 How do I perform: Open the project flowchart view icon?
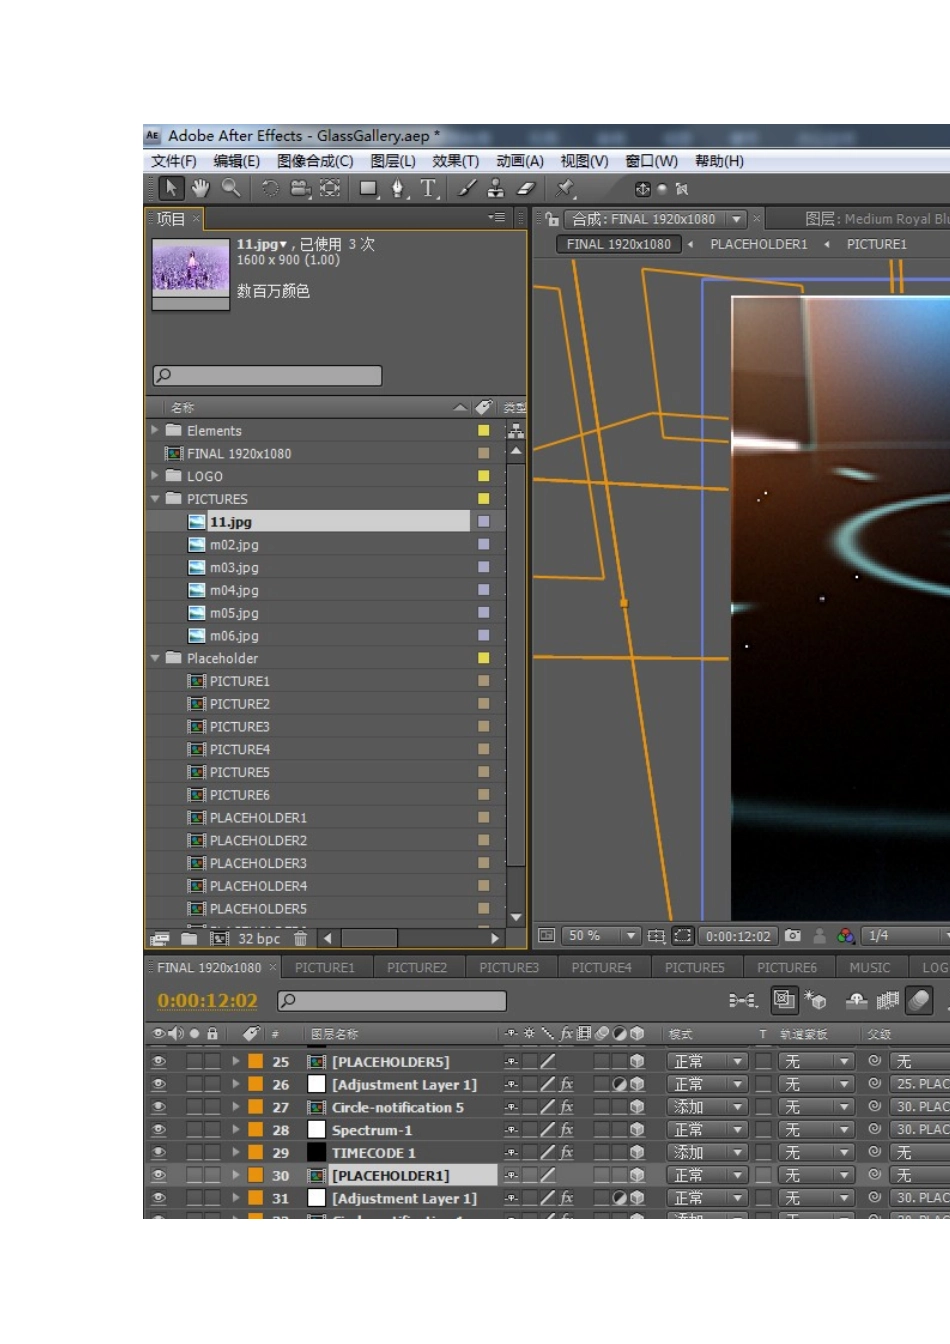click(516, 431)
